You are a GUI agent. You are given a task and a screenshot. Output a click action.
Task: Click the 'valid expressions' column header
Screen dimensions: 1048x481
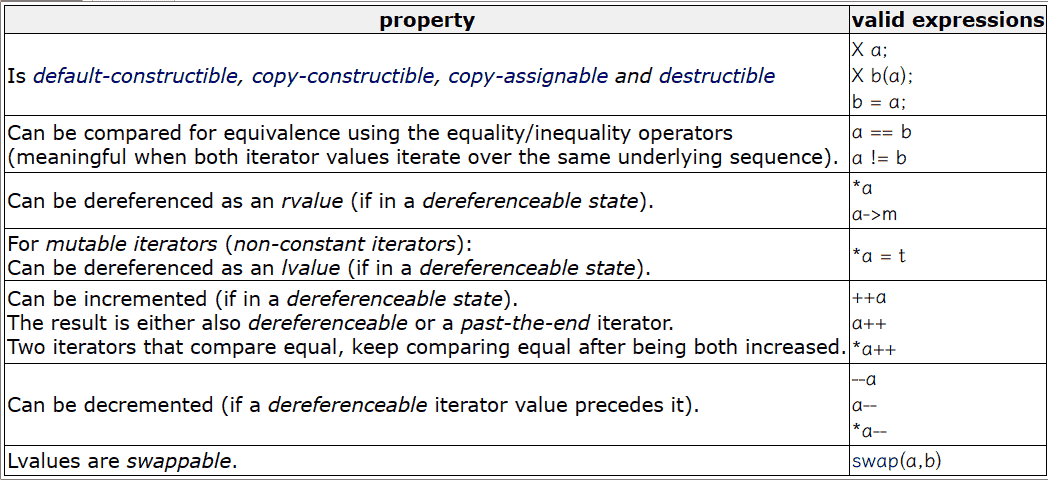[949, 20]
